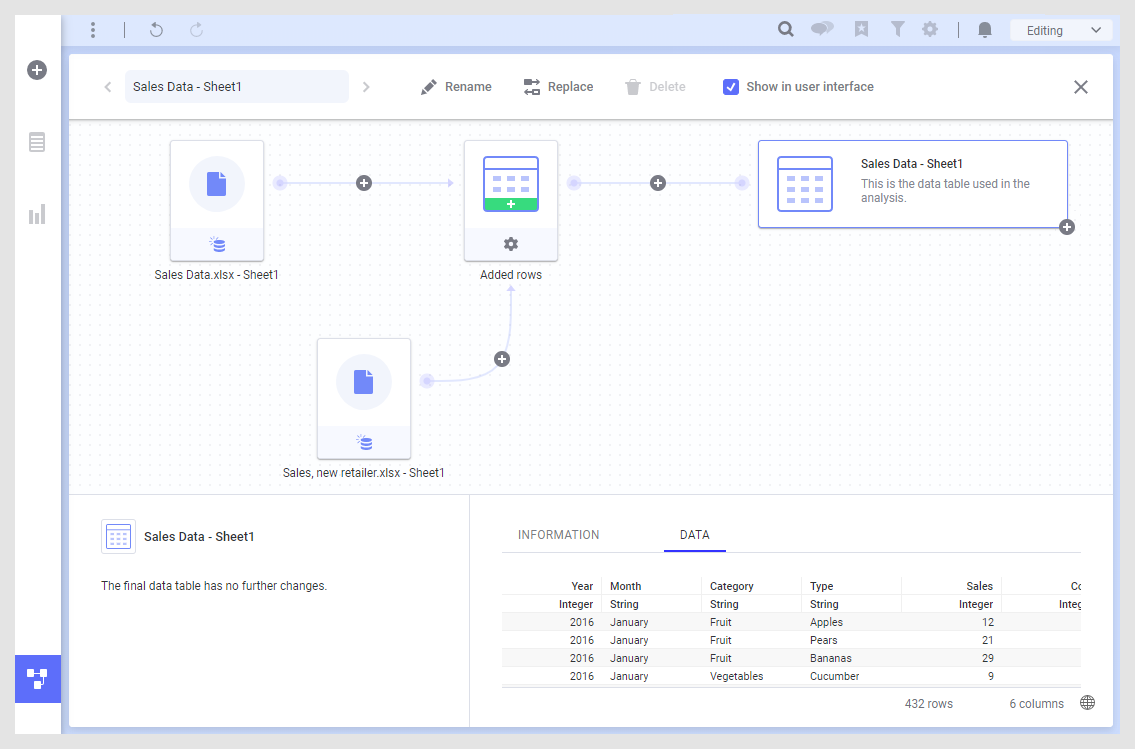Open the Editing mode dropdown
The image size is (1135, 749).
[x=1061, y=30]
